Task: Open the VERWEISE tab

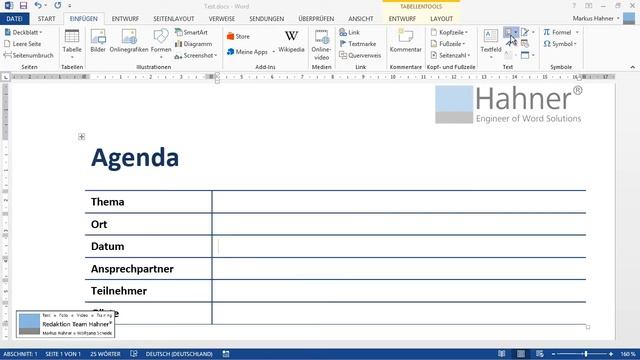Action: pos(222,19)
